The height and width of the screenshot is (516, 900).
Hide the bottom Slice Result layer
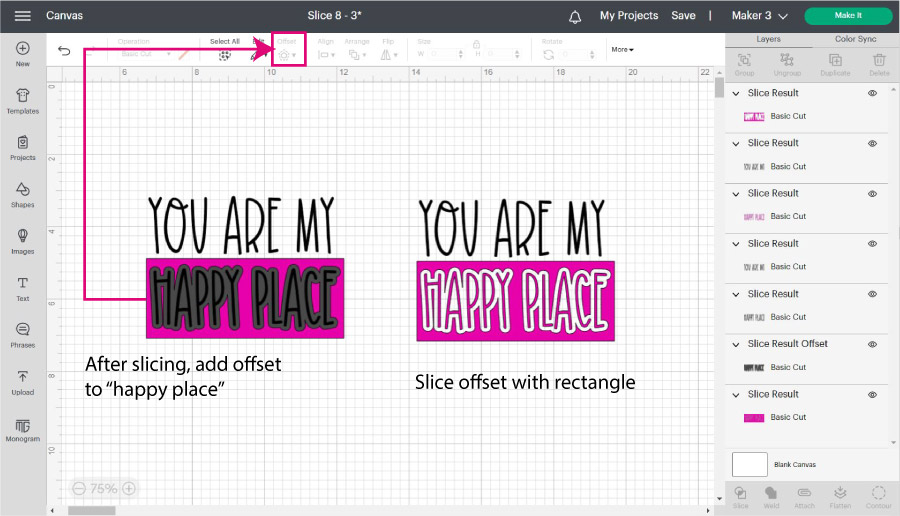click(x=872, y=394)
